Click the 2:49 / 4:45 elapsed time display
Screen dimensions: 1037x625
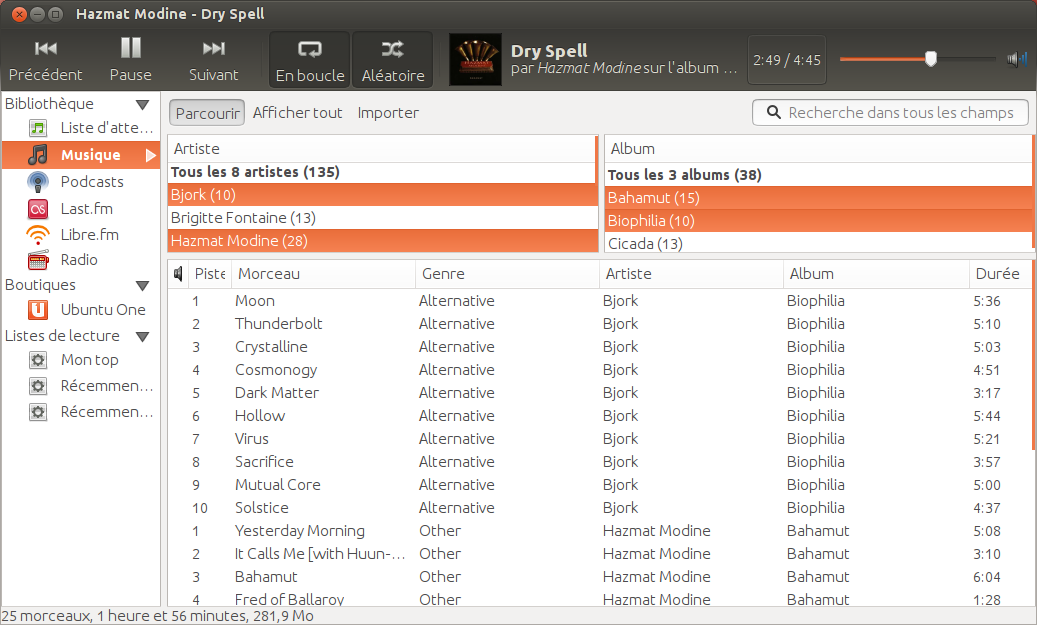(x=787, y=60)
